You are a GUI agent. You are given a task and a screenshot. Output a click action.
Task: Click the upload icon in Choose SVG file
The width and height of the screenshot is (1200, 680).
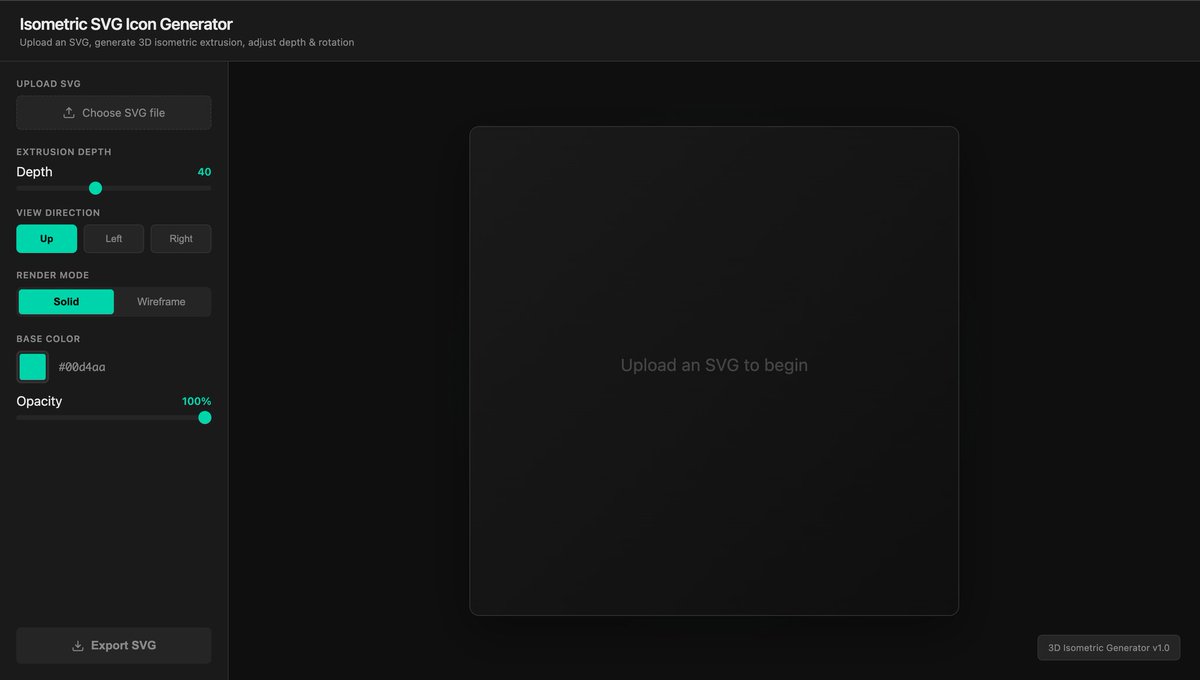(69, 113)
